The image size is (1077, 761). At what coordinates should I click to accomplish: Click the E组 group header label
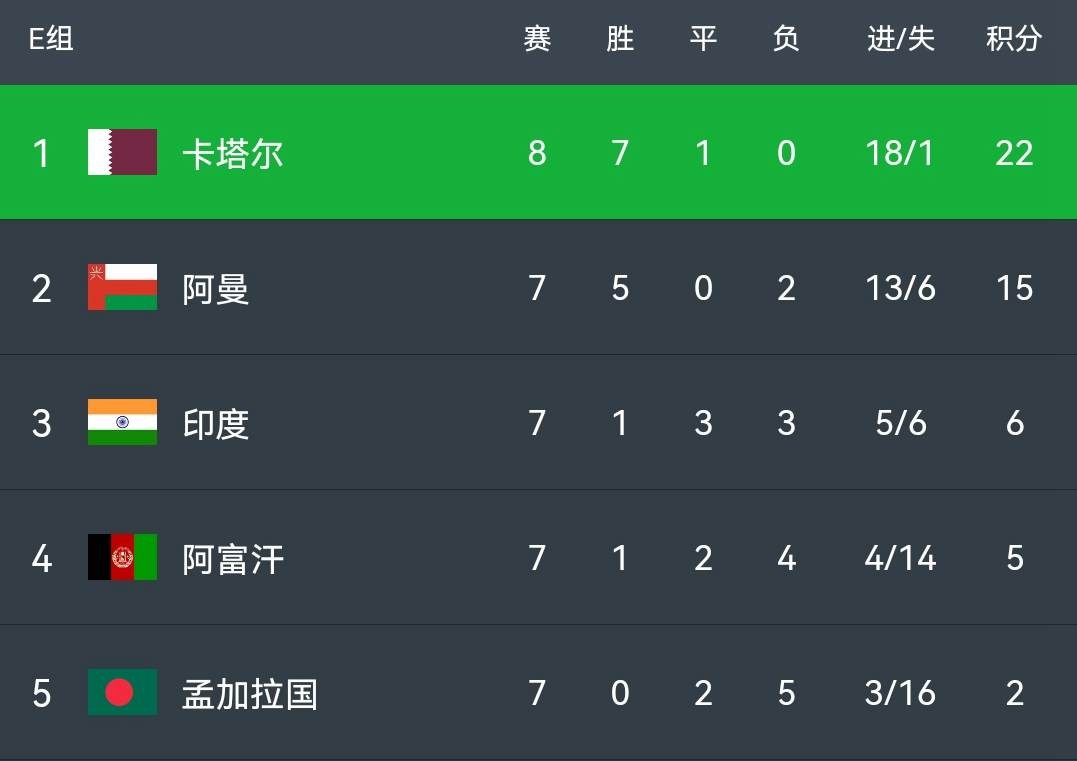[x=51, y=38]
